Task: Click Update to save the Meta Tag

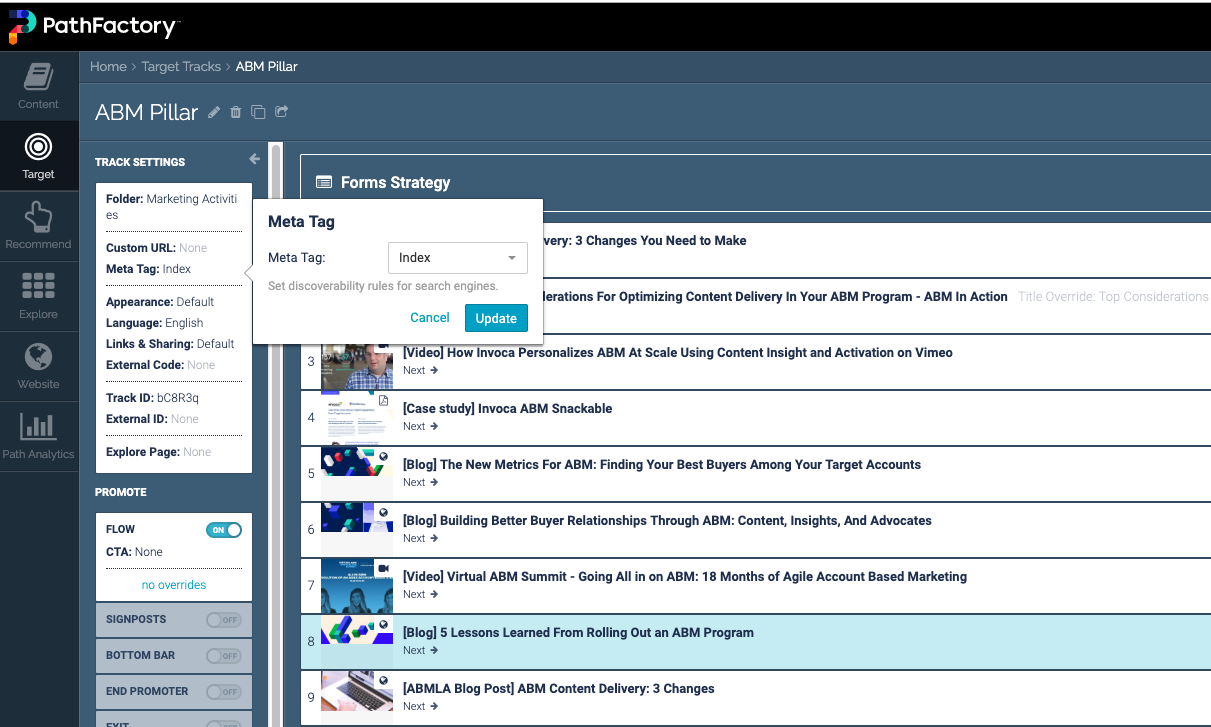Action: coord(496,317)
